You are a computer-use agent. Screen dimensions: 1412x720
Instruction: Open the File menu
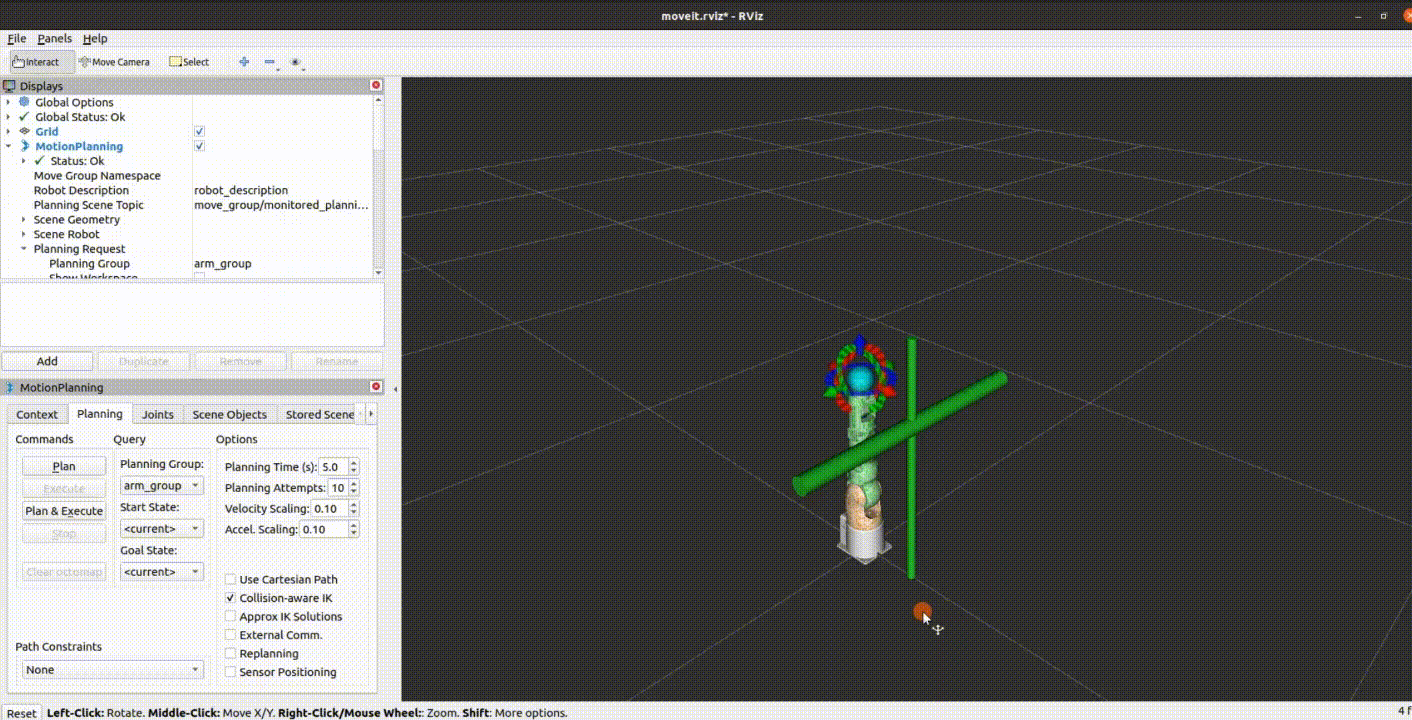pos(17,39)
